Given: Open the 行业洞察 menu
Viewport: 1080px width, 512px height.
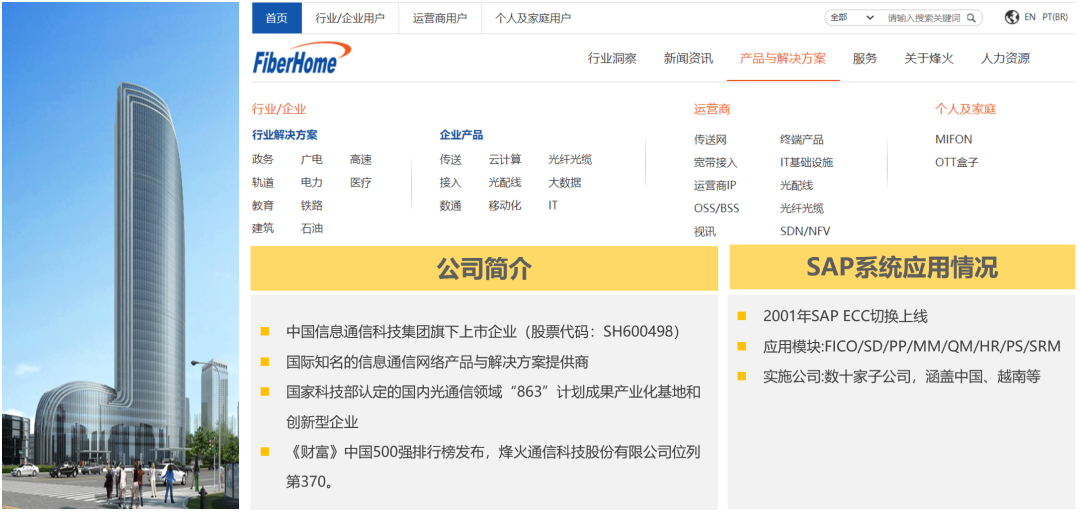Looking at the screenshot, I should (612, 59).
